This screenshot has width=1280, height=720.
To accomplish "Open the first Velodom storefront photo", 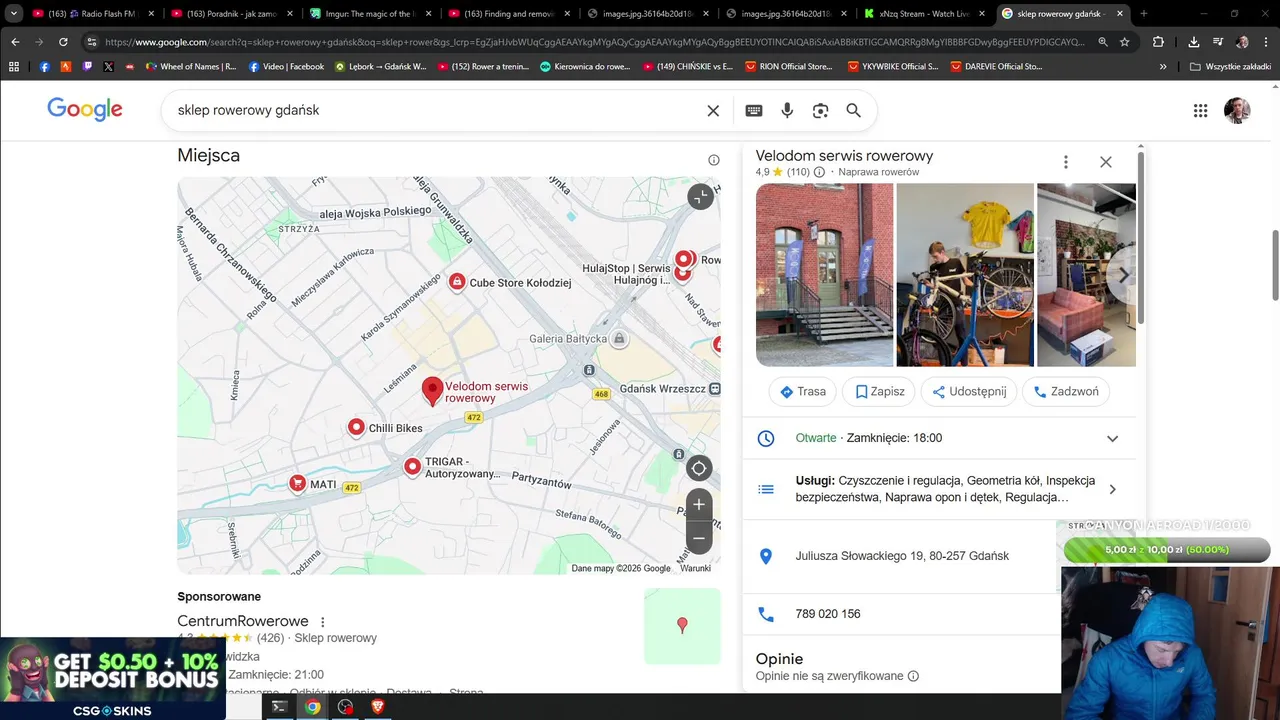I will point(824,275).
